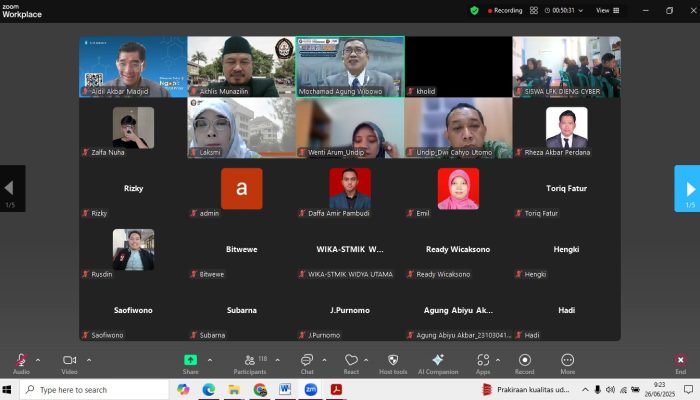Image resolution: width=700 pixels, height=400 pixels.
Task: Click the Record button
Action: click(x=525, y=363)
